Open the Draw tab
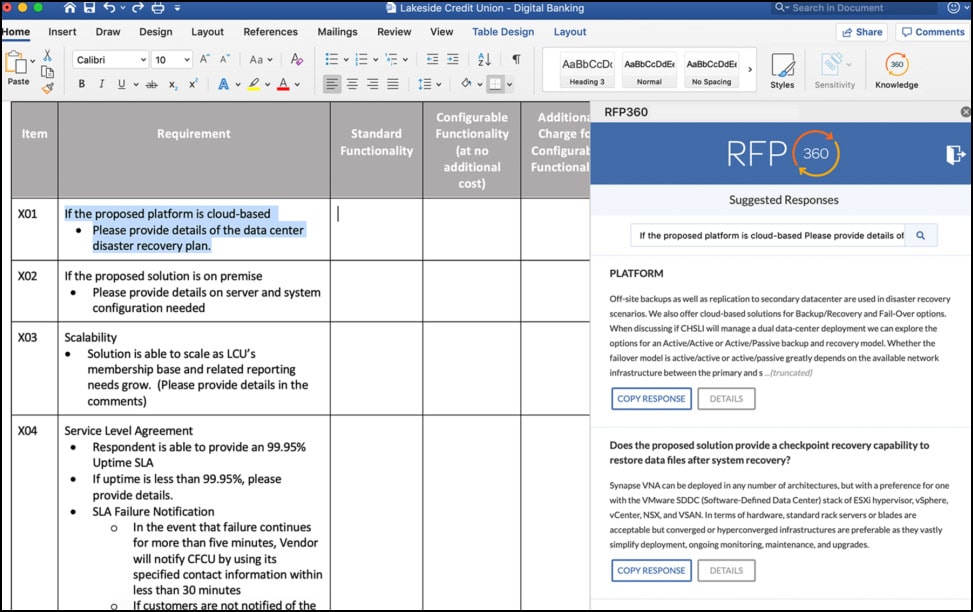This screenshot has width=973, height=612. (x=108, y=32)
